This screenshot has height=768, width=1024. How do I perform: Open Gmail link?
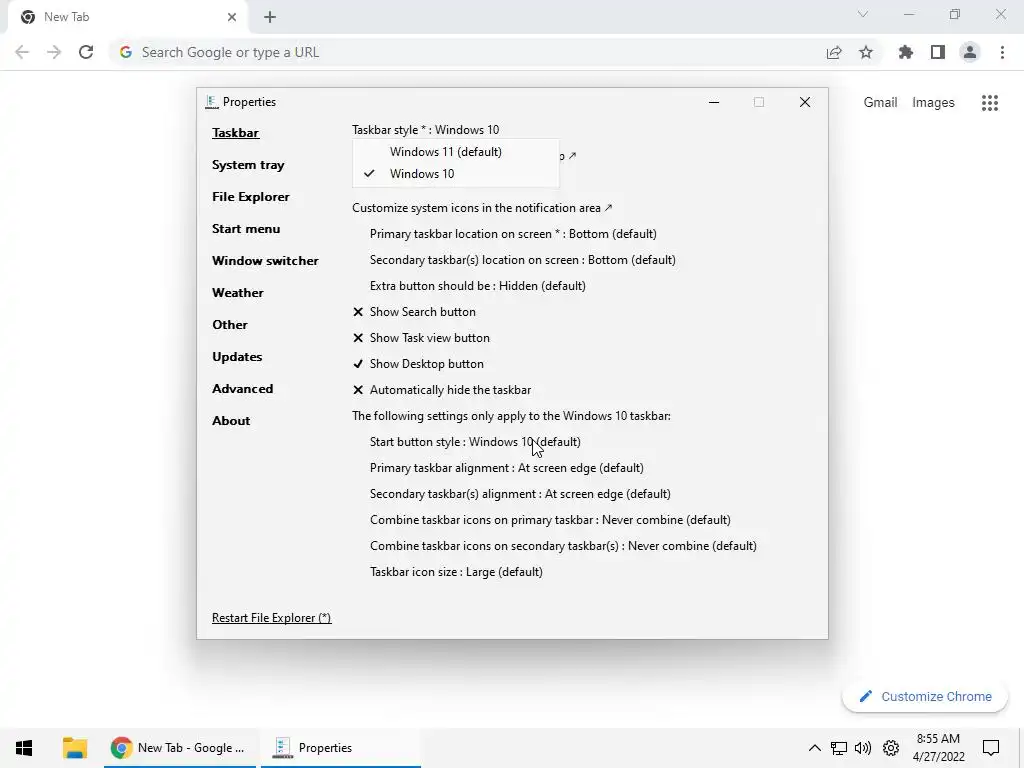(880, 103)
